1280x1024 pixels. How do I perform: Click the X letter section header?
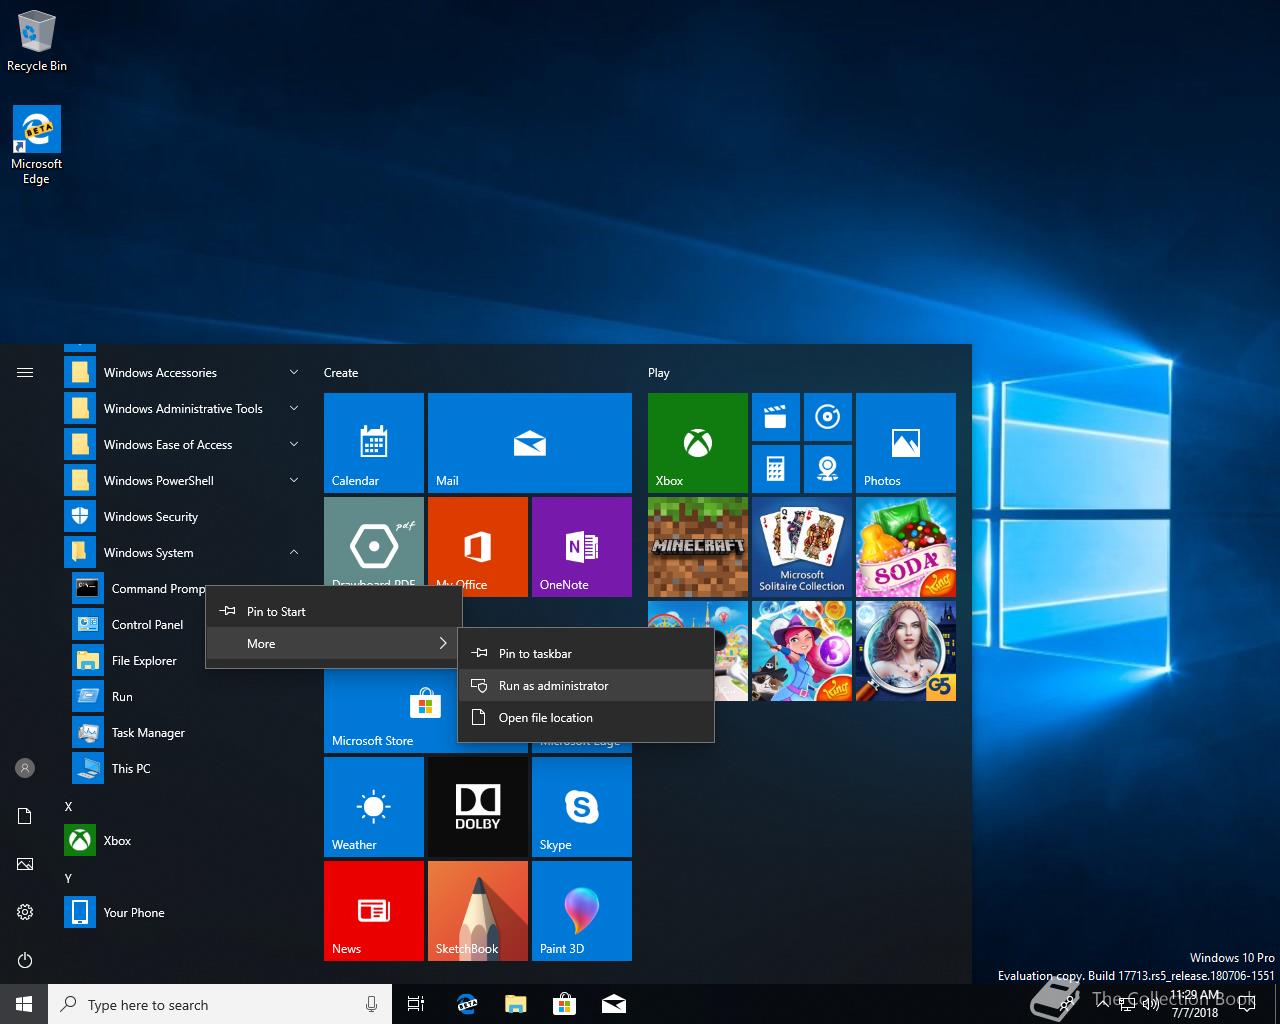pyautogui.click(x=69, y=806)
